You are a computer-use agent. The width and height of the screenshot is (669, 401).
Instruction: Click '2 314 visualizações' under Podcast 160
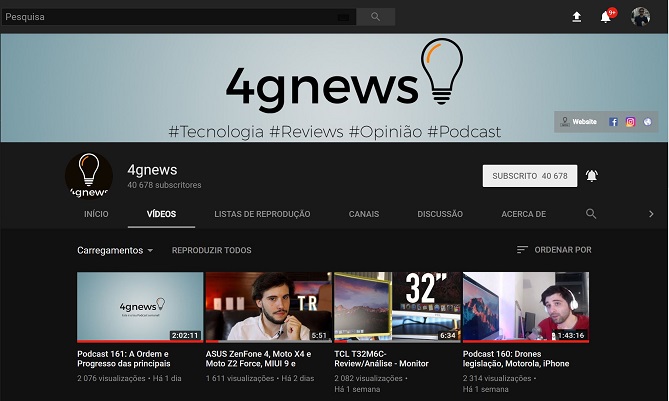point(497,378)
